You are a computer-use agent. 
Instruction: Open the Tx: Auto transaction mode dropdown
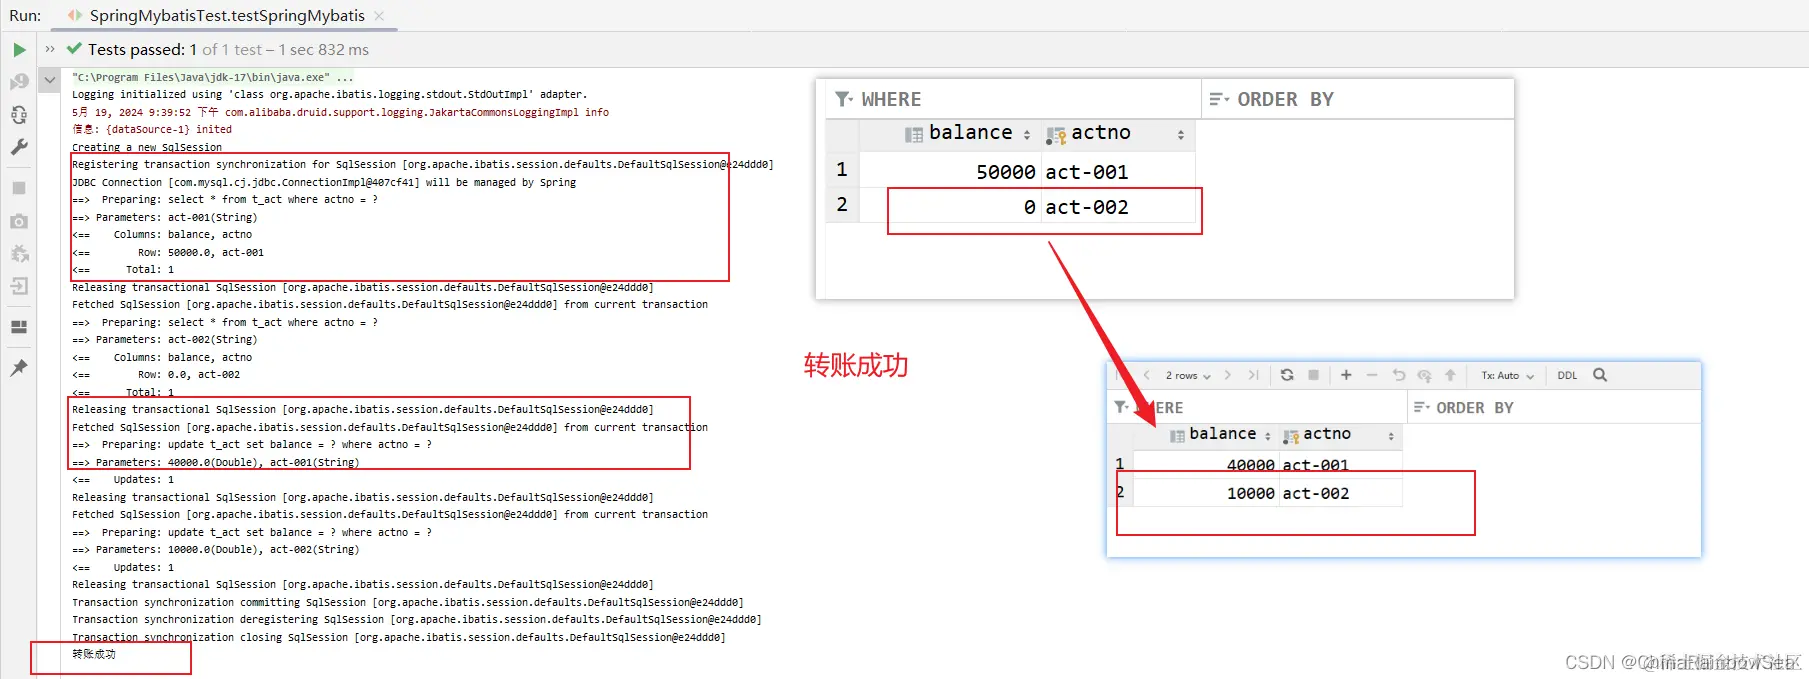(1507, 375)
